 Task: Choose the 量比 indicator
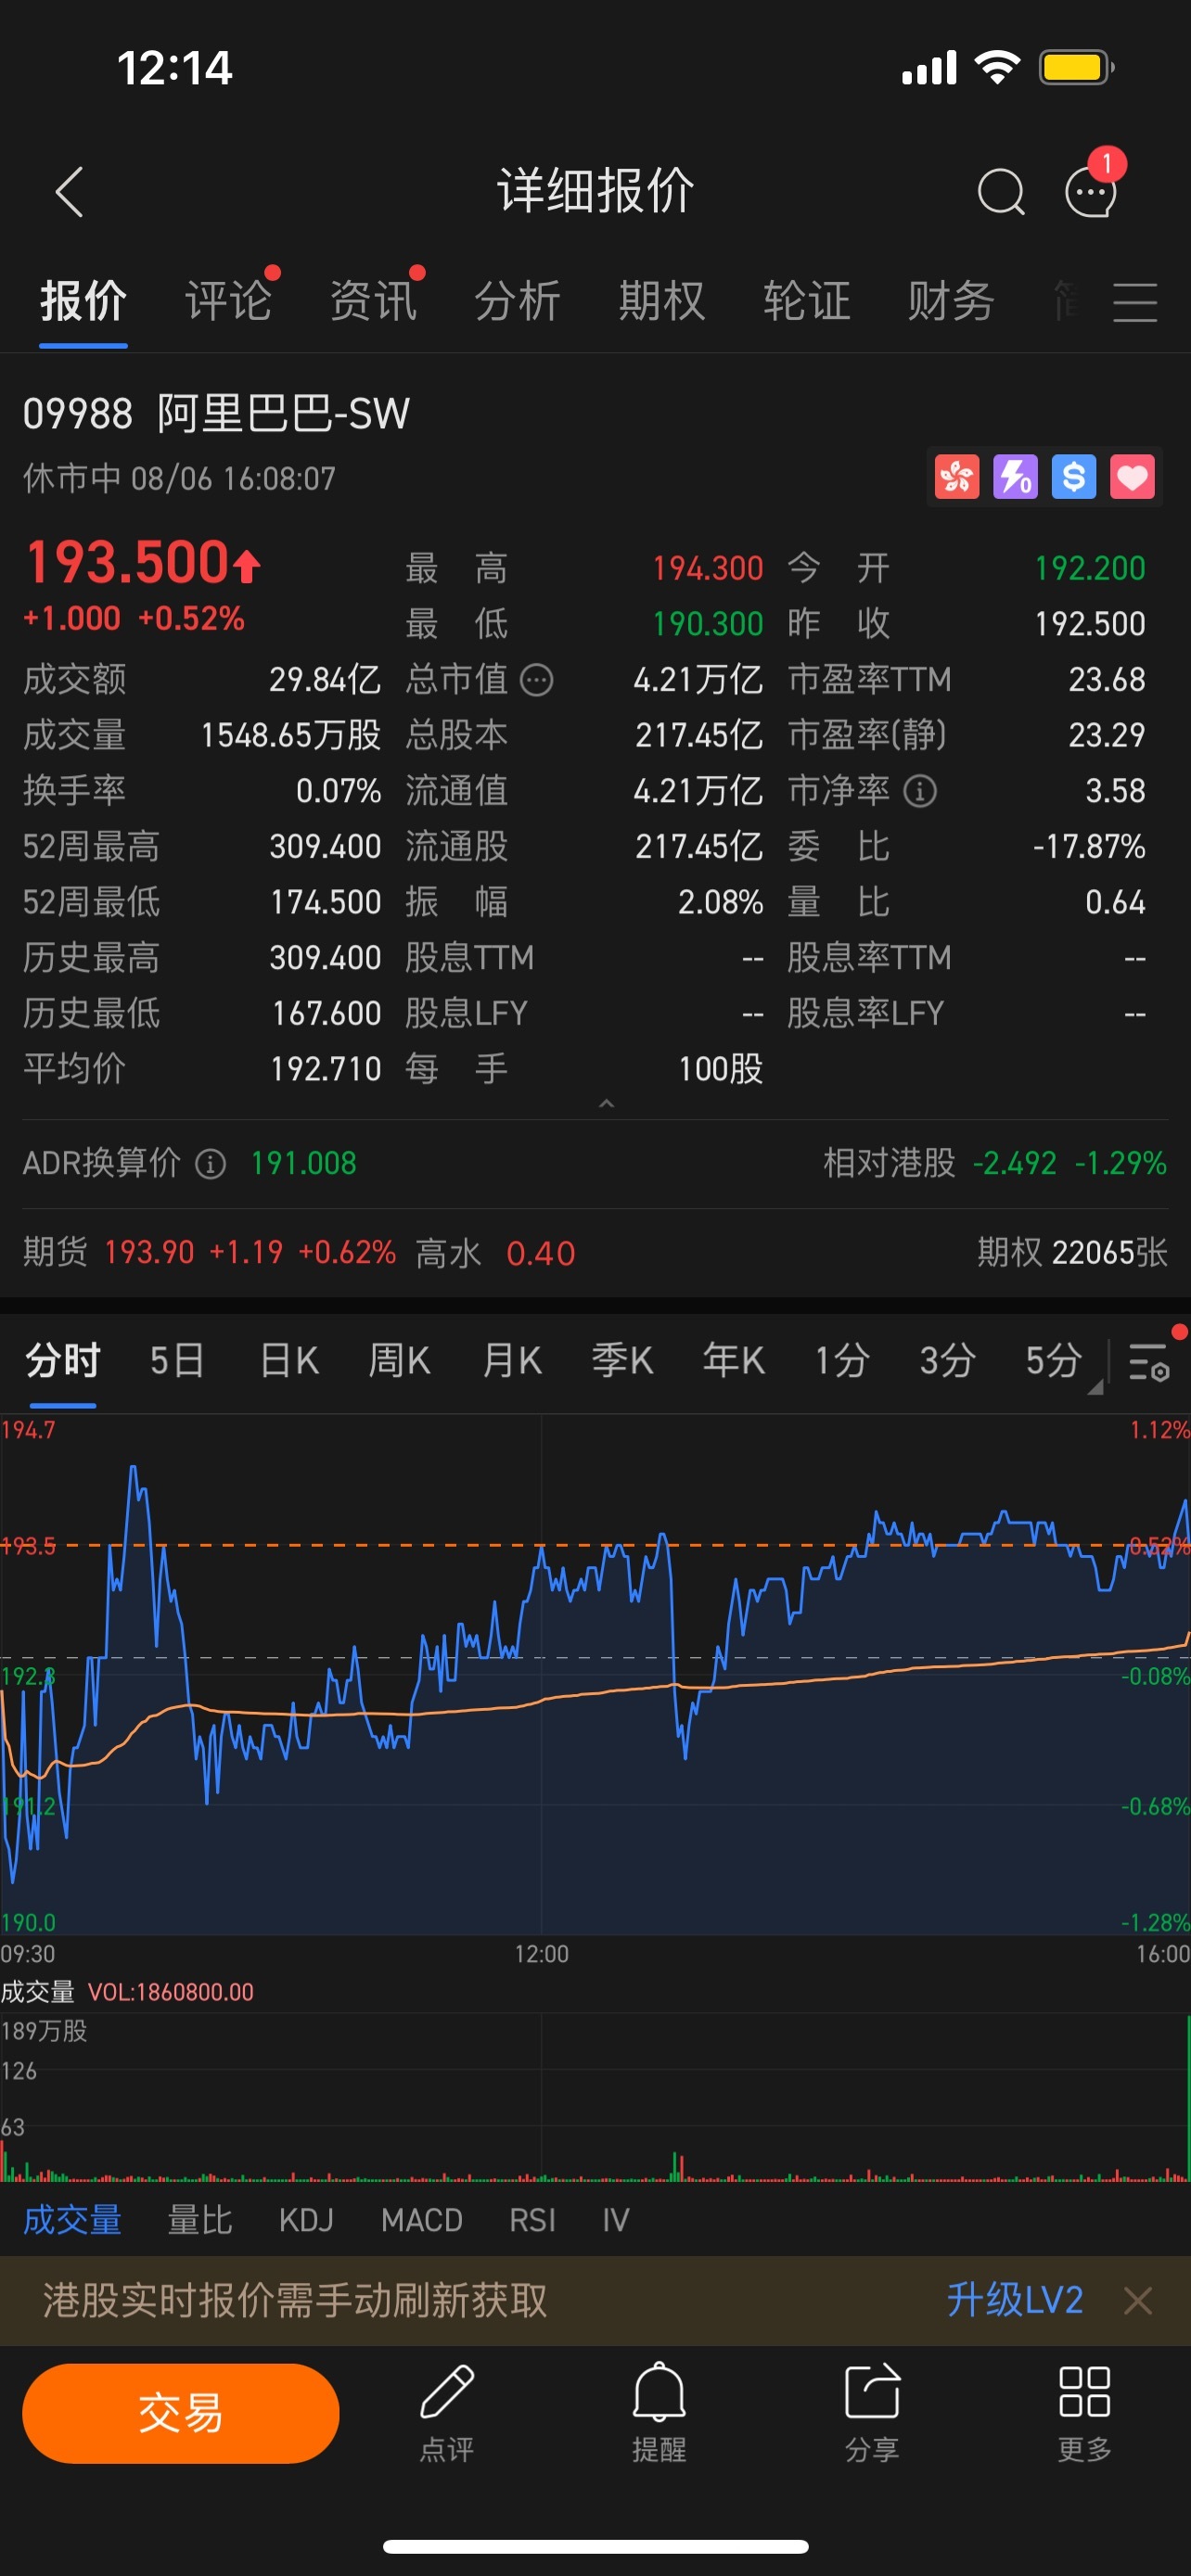[x=200, y=2220]
